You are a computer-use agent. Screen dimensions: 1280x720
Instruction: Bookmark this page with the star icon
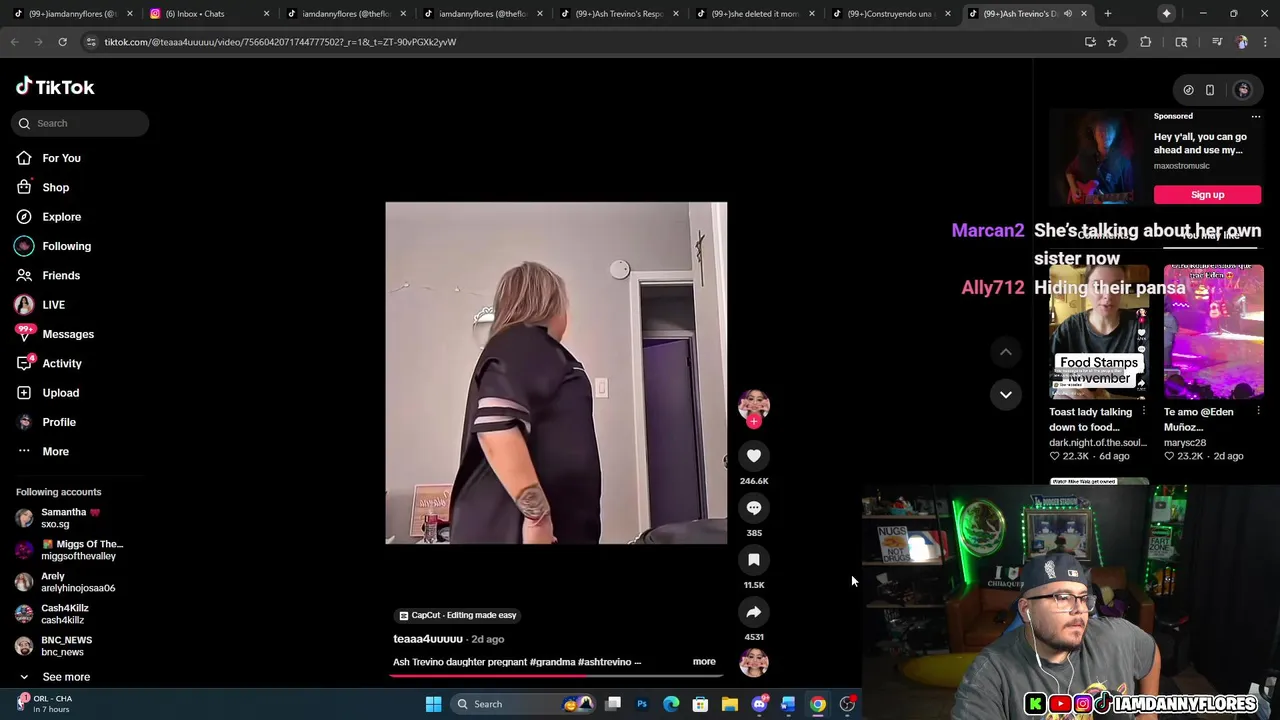1111,42
